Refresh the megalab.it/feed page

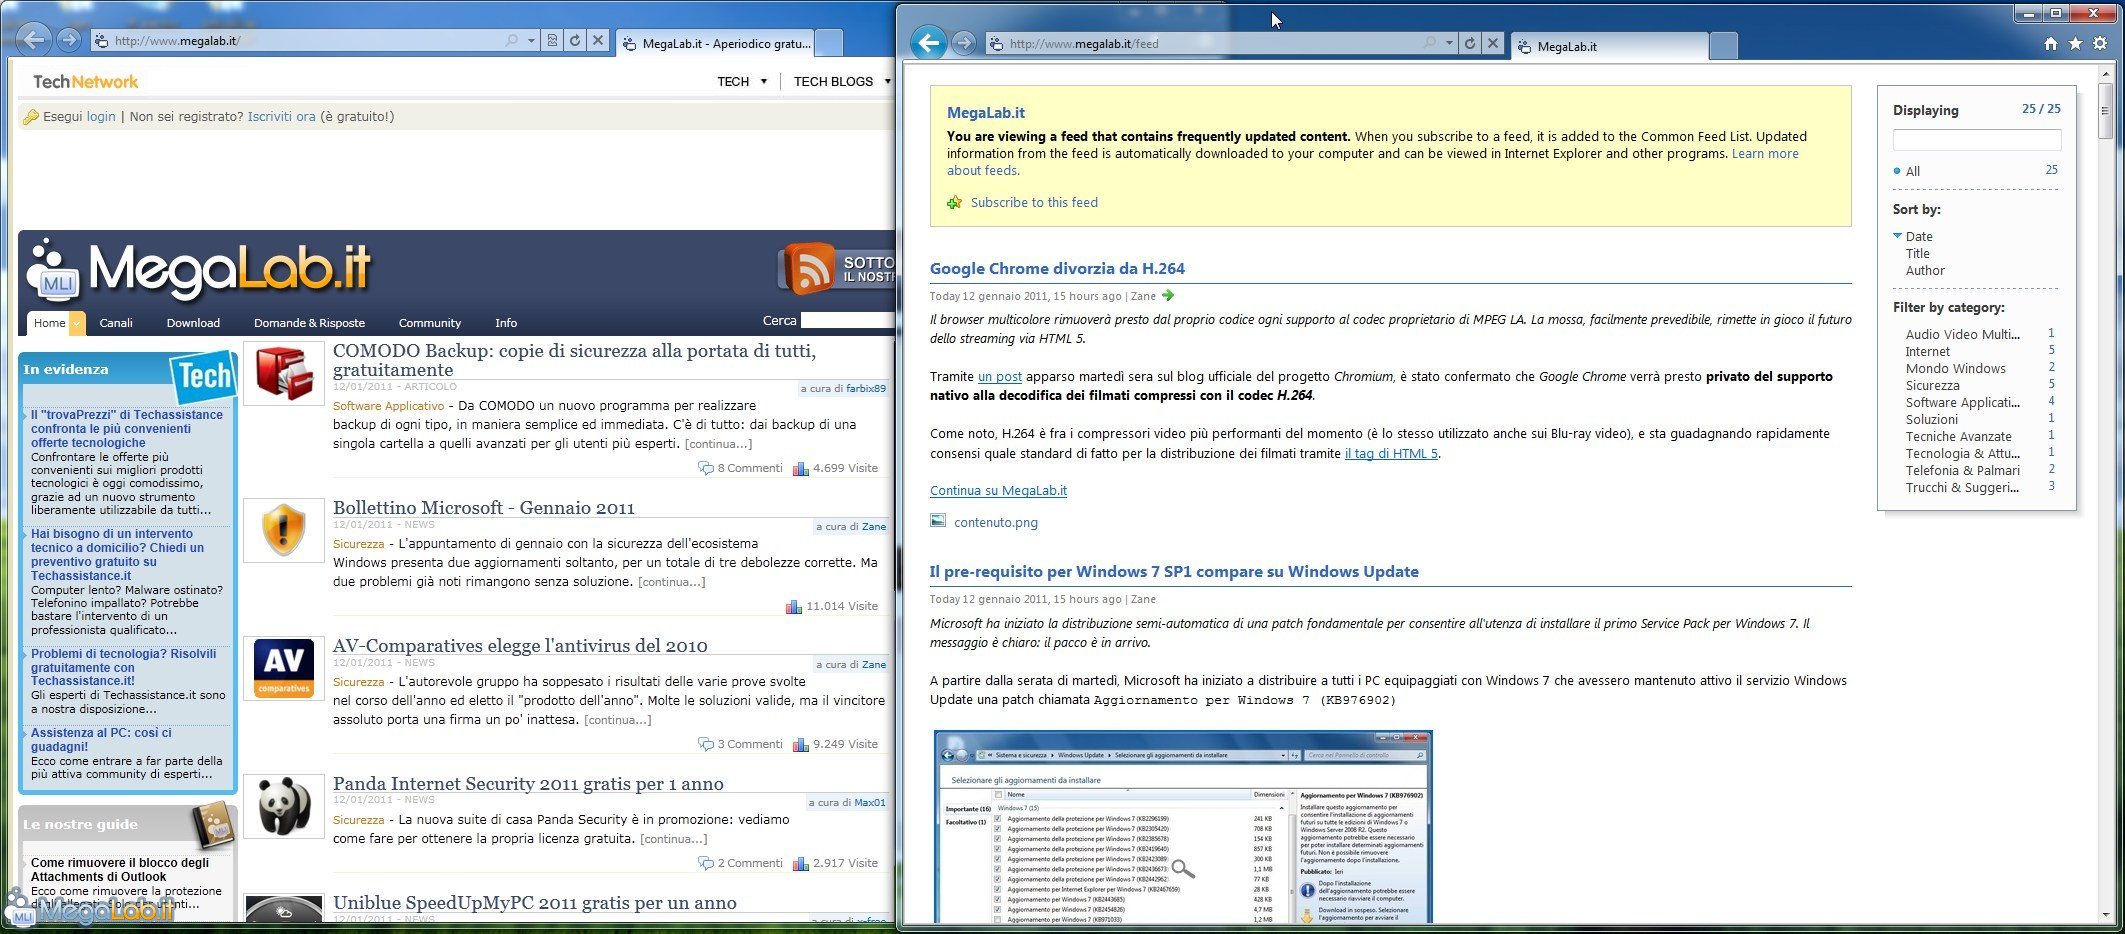tap(1469, 43)
